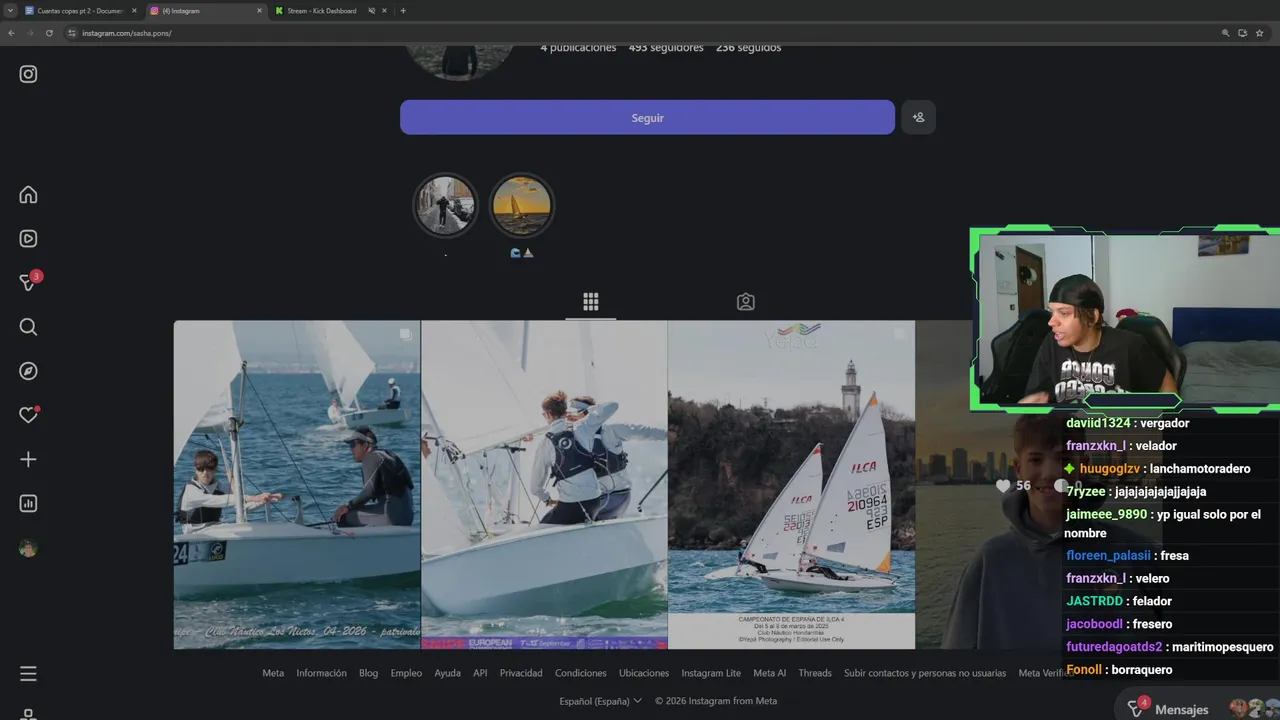Open direct messages with 3 badge
The image size is (1280, 720).
tap(29, 282)
